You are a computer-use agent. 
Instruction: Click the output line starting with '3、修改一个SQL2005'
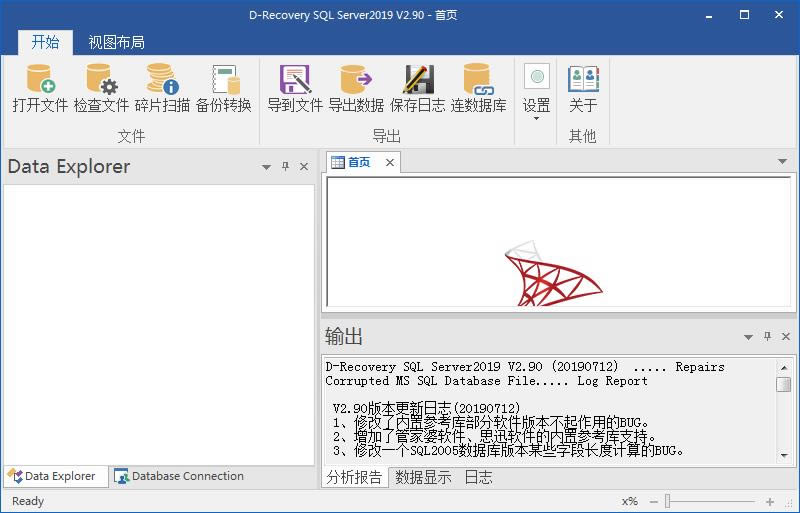pos(508,451)
